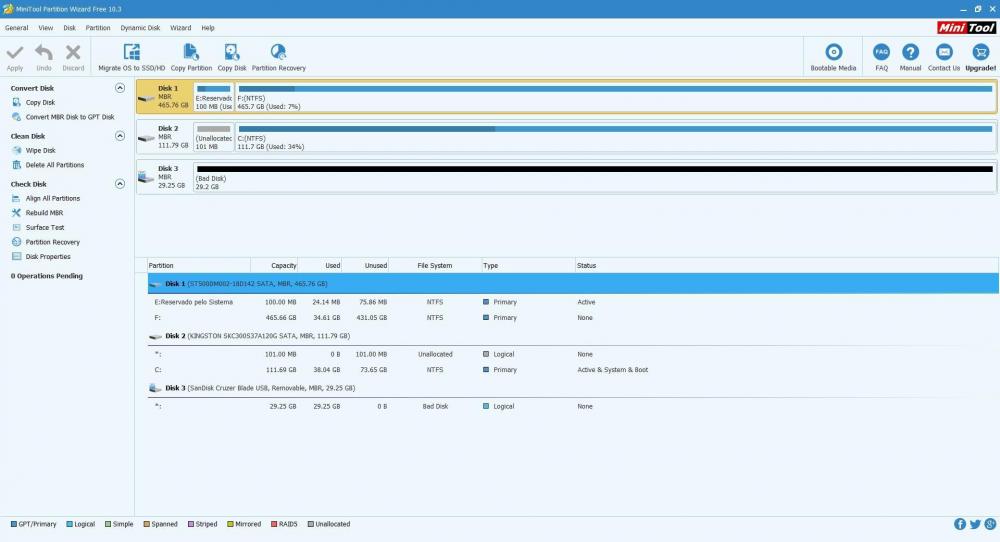The image size is (1000, 542).
Task: Open Bootable Media builder
Action: click(833, 52)
